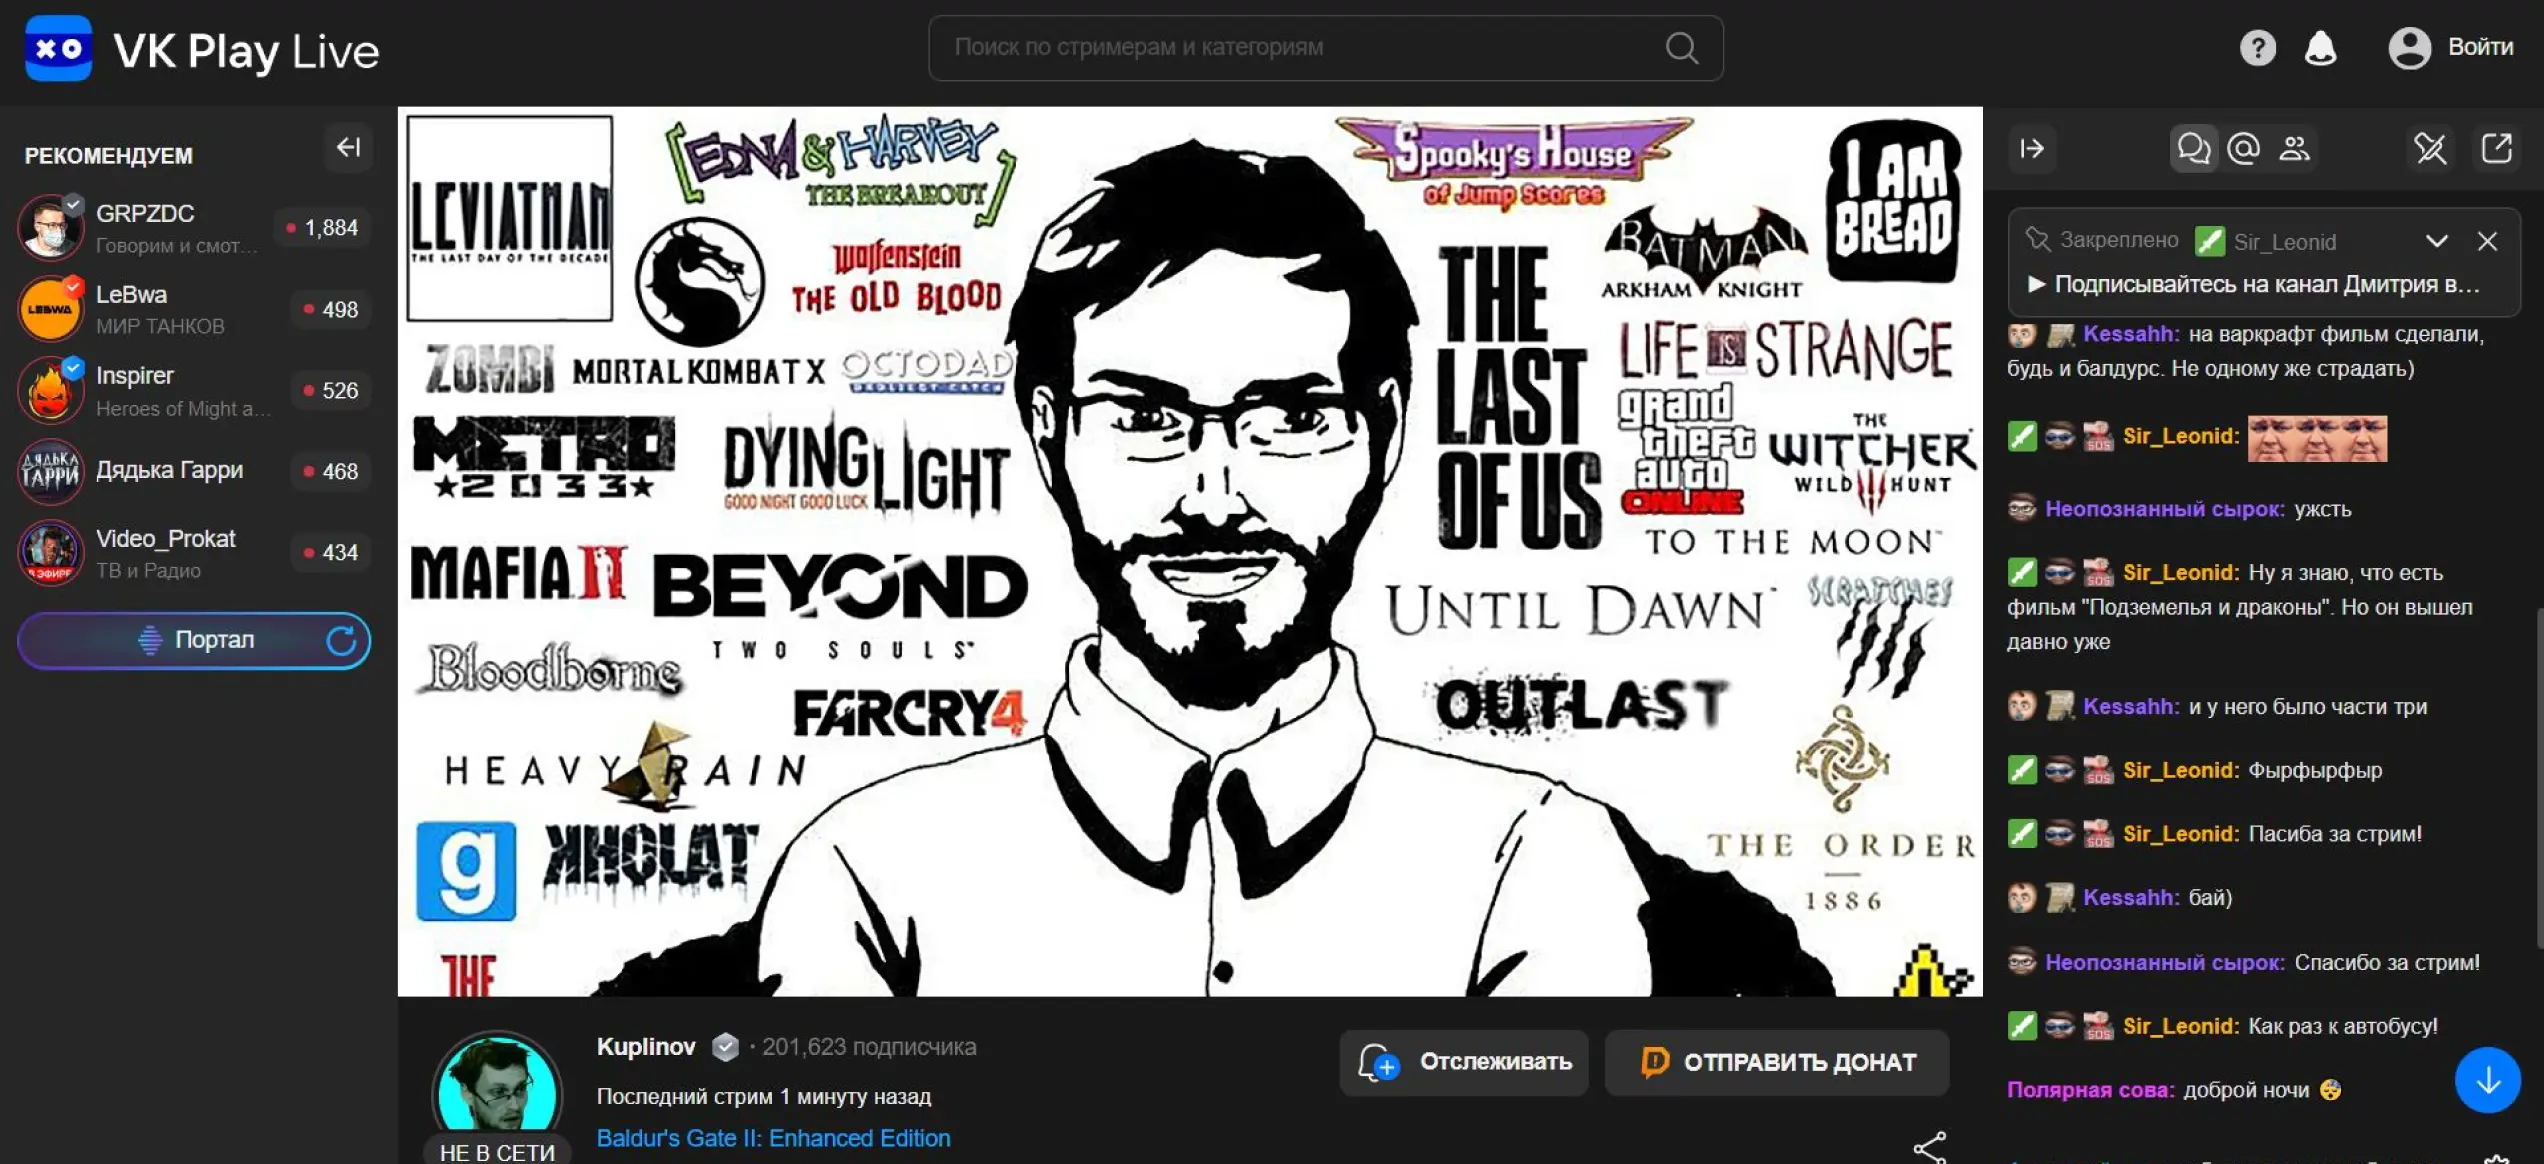Dismiss the pinned Sir_Leonid message

pyautogui.click(x=2487, y=241)
